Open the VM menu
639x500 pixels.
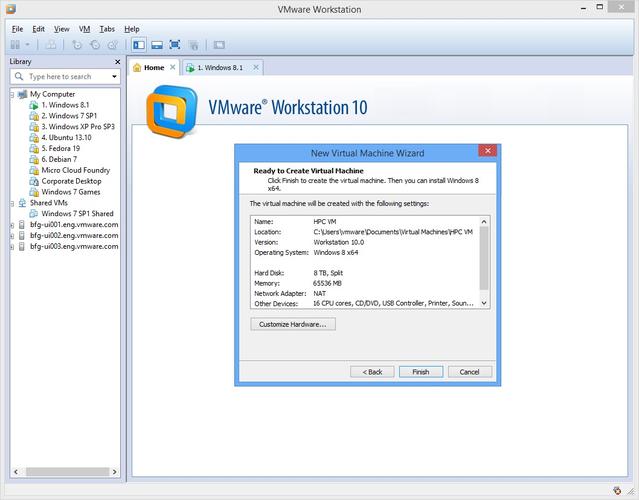click(x=84, y=29)
